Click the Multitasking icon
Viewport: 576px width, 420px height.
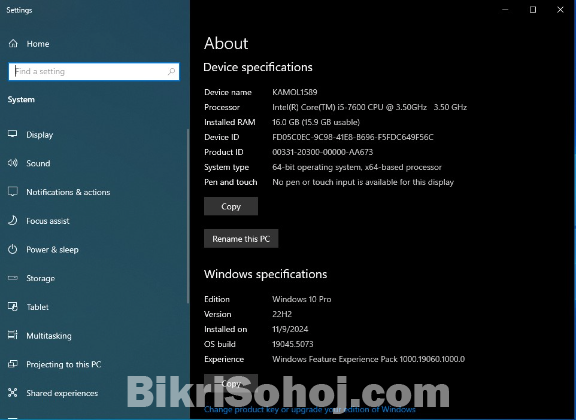(12, 335)
